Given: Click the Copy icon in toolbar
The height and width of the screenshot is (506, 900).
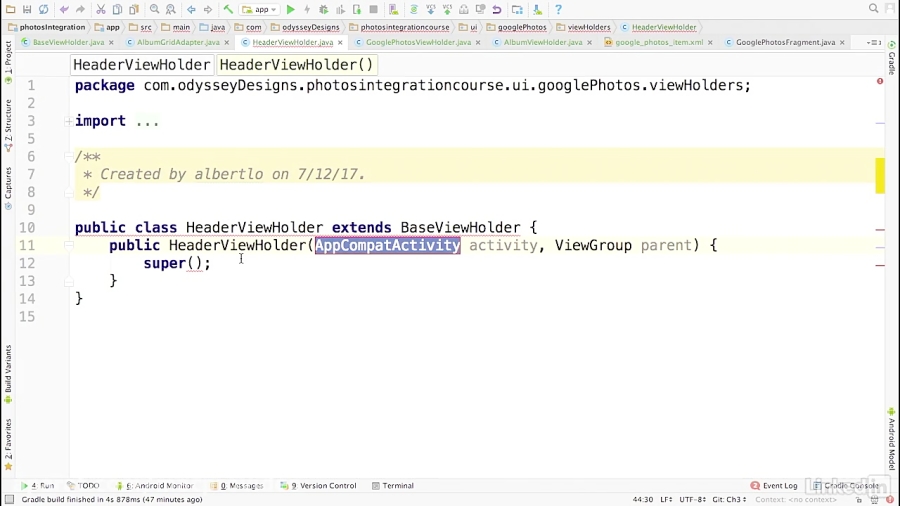Looking at the screenshot, I should pos(117,9).
